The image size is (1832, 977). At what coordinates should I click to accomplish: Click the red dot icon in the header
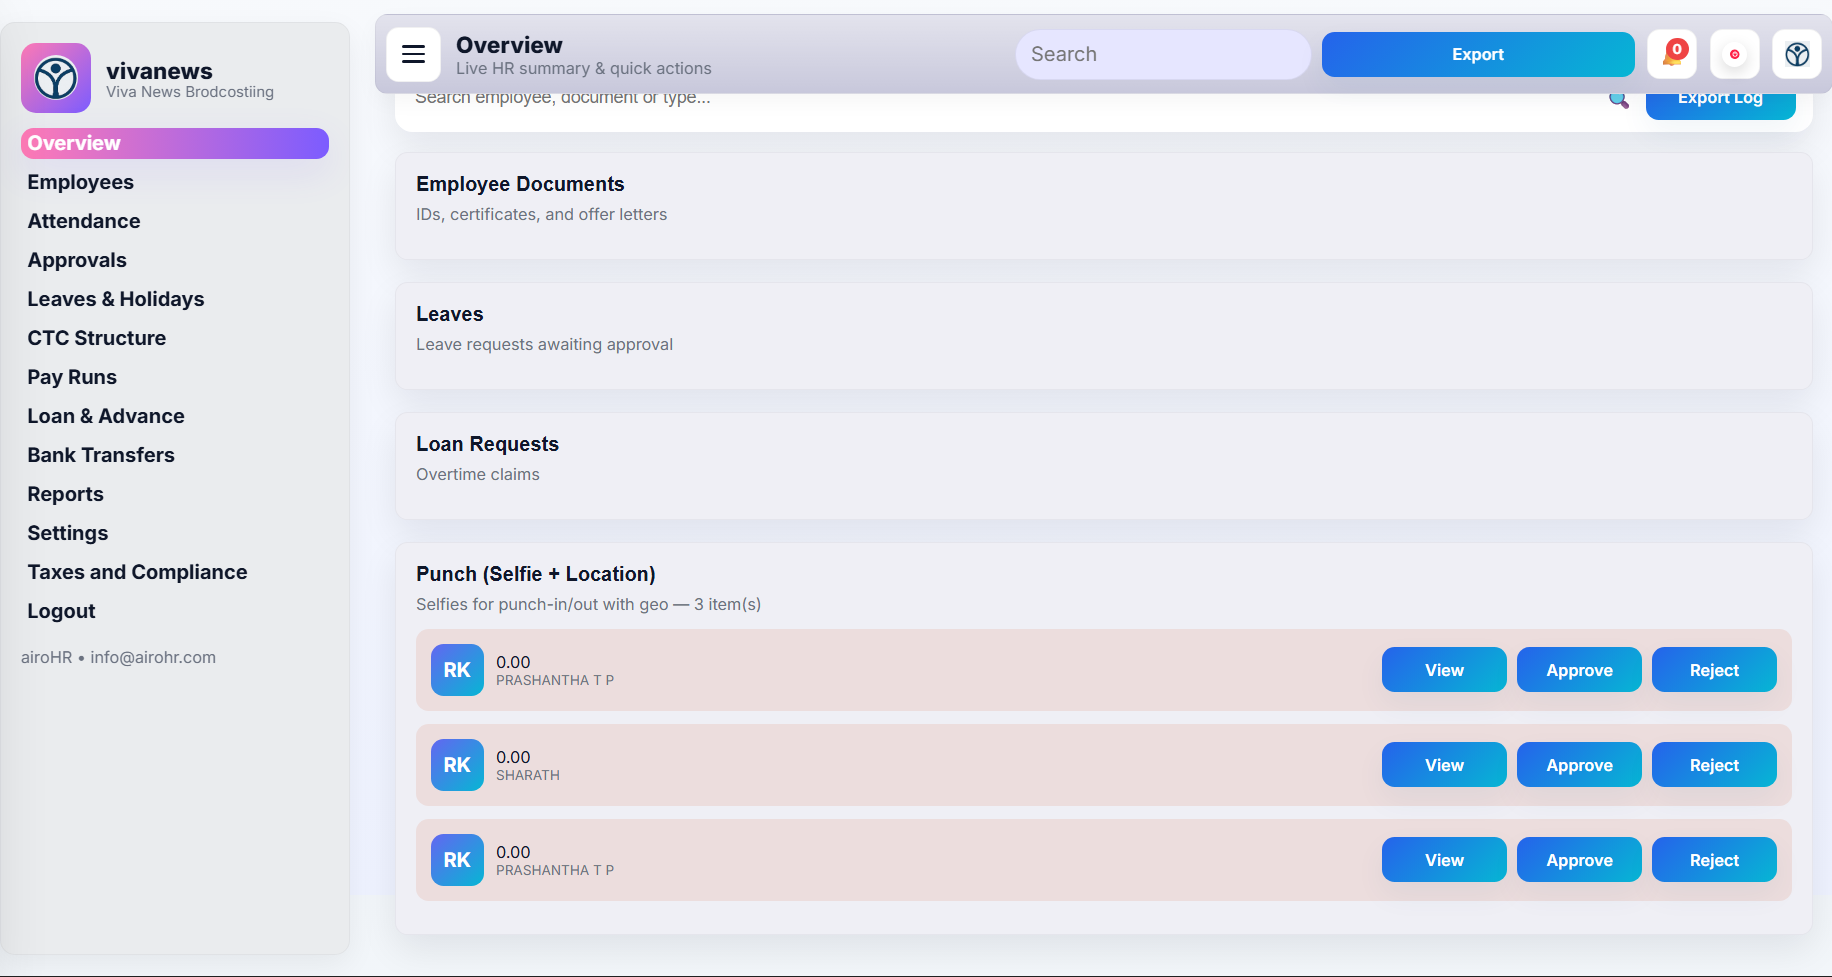coord(1734,55)
